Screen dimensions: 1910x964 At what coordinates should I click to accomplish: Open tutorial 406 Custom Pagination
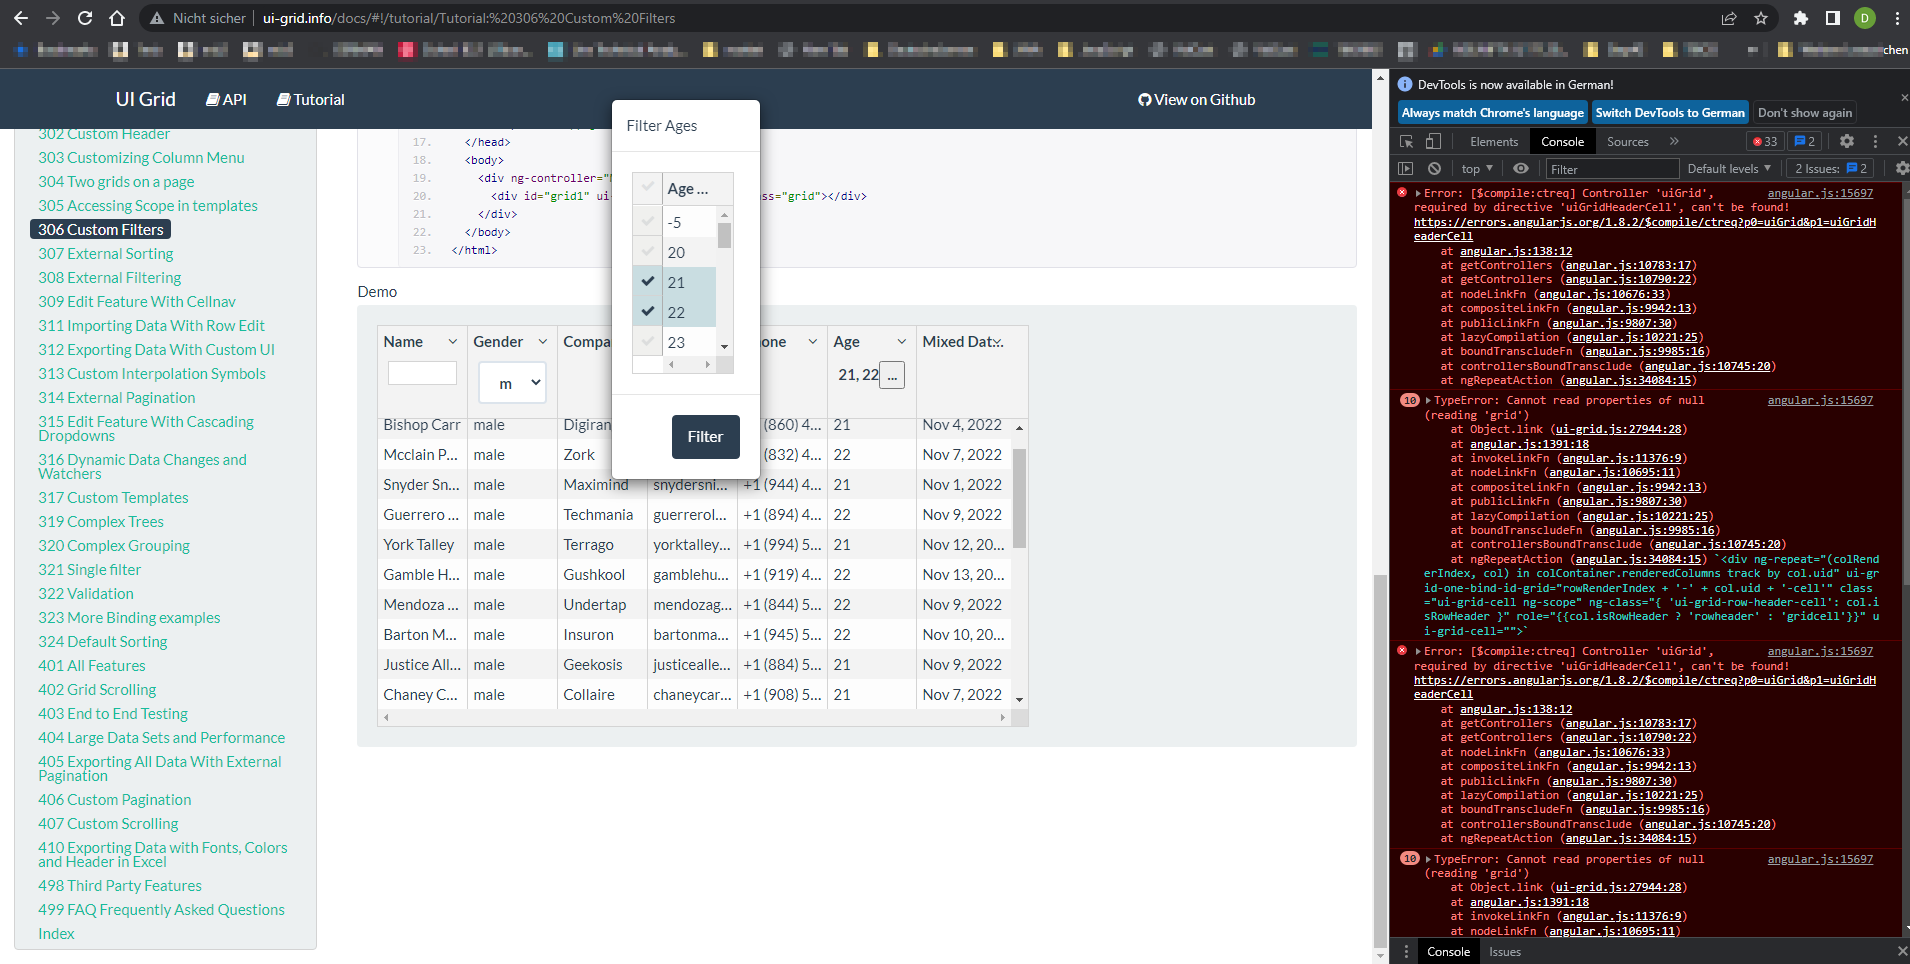[115, 800]
